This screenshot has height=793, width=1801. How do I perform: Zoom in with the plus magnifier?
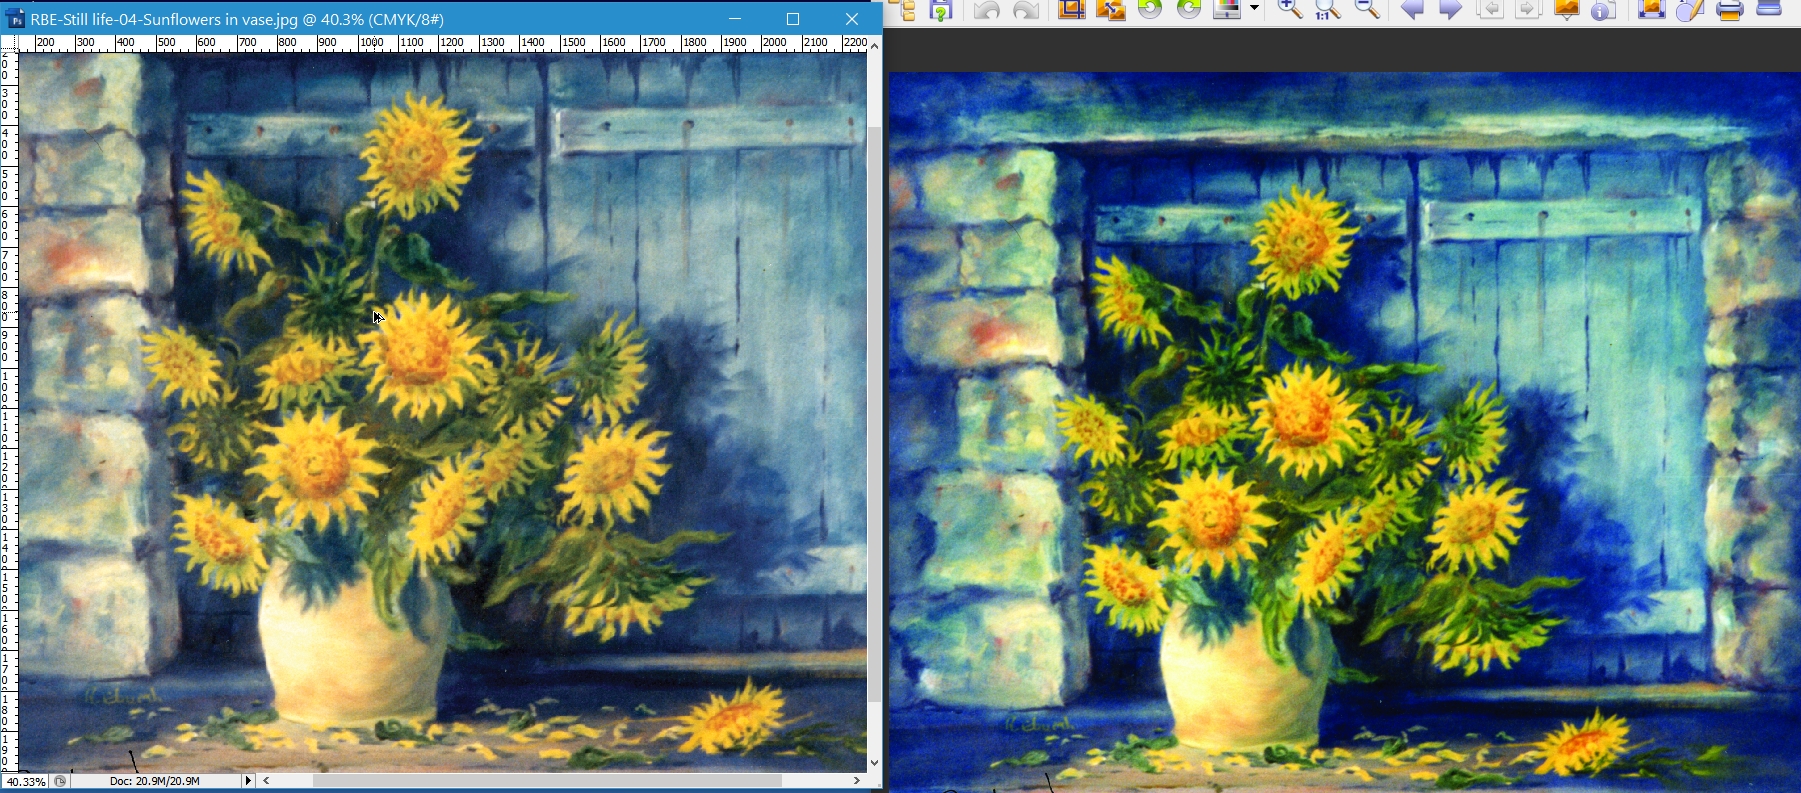1289,10
